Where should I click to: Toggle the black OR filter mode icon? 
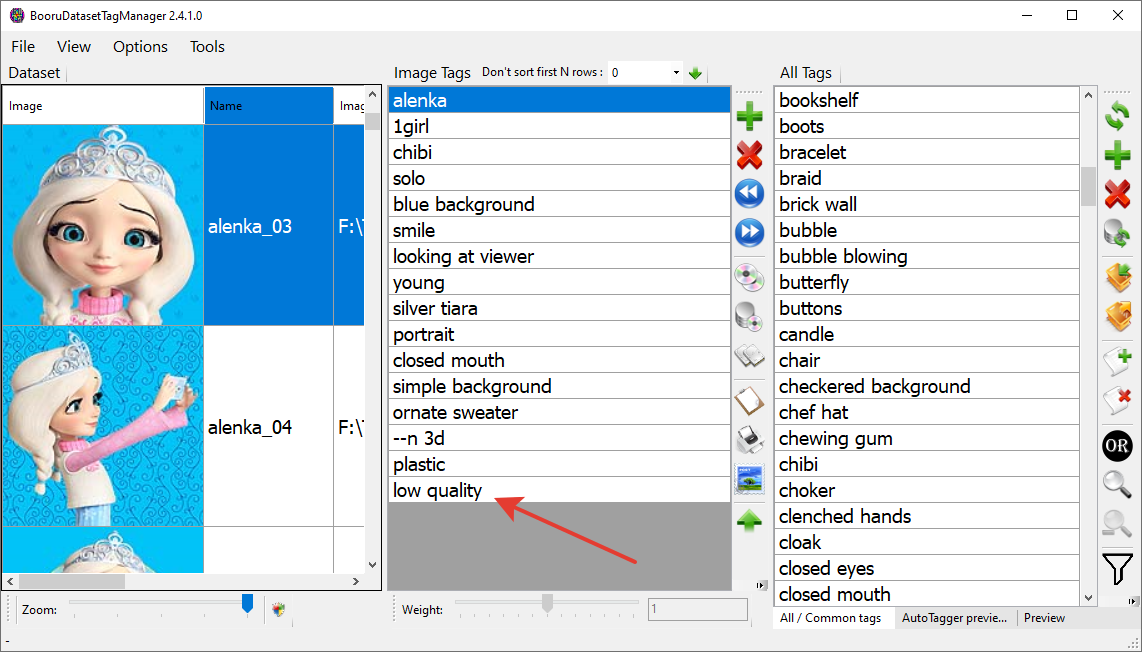(x=1117, y=445)
